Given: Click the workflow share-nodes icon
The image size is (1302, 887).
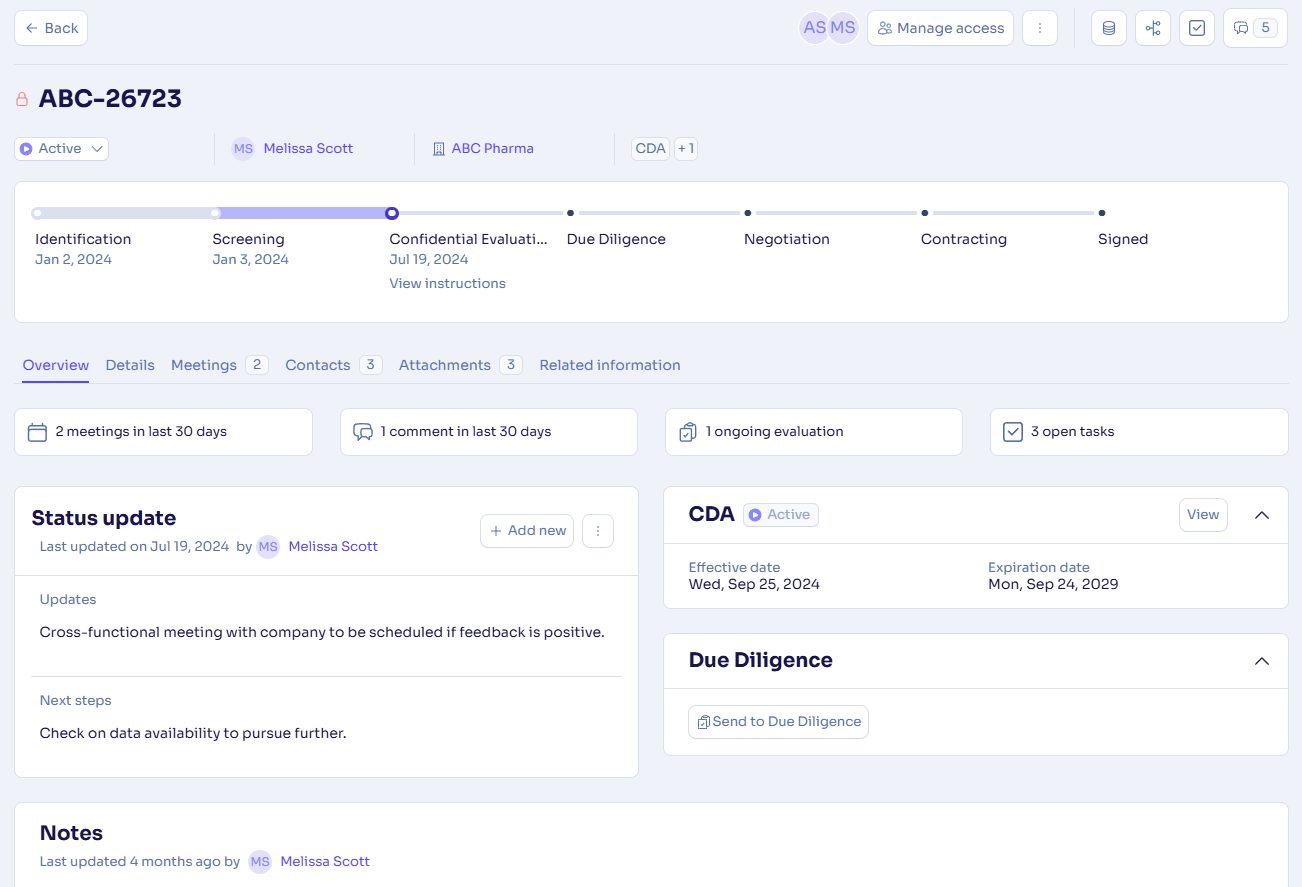Looking at the screenshot, I should tap(1152, 28).
